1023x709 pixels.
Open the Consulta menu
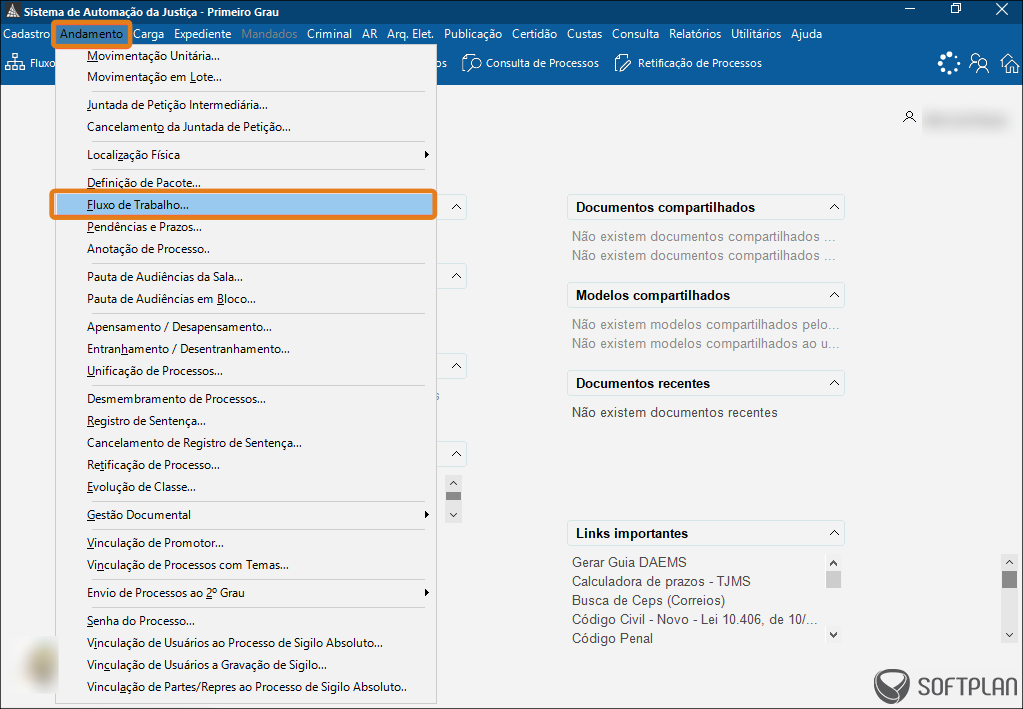635,34
